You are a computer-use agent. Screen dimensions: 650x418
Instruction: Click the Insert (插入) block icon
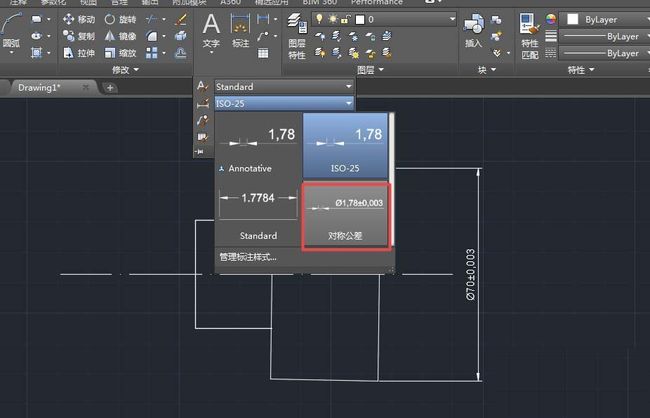[473, 31]
